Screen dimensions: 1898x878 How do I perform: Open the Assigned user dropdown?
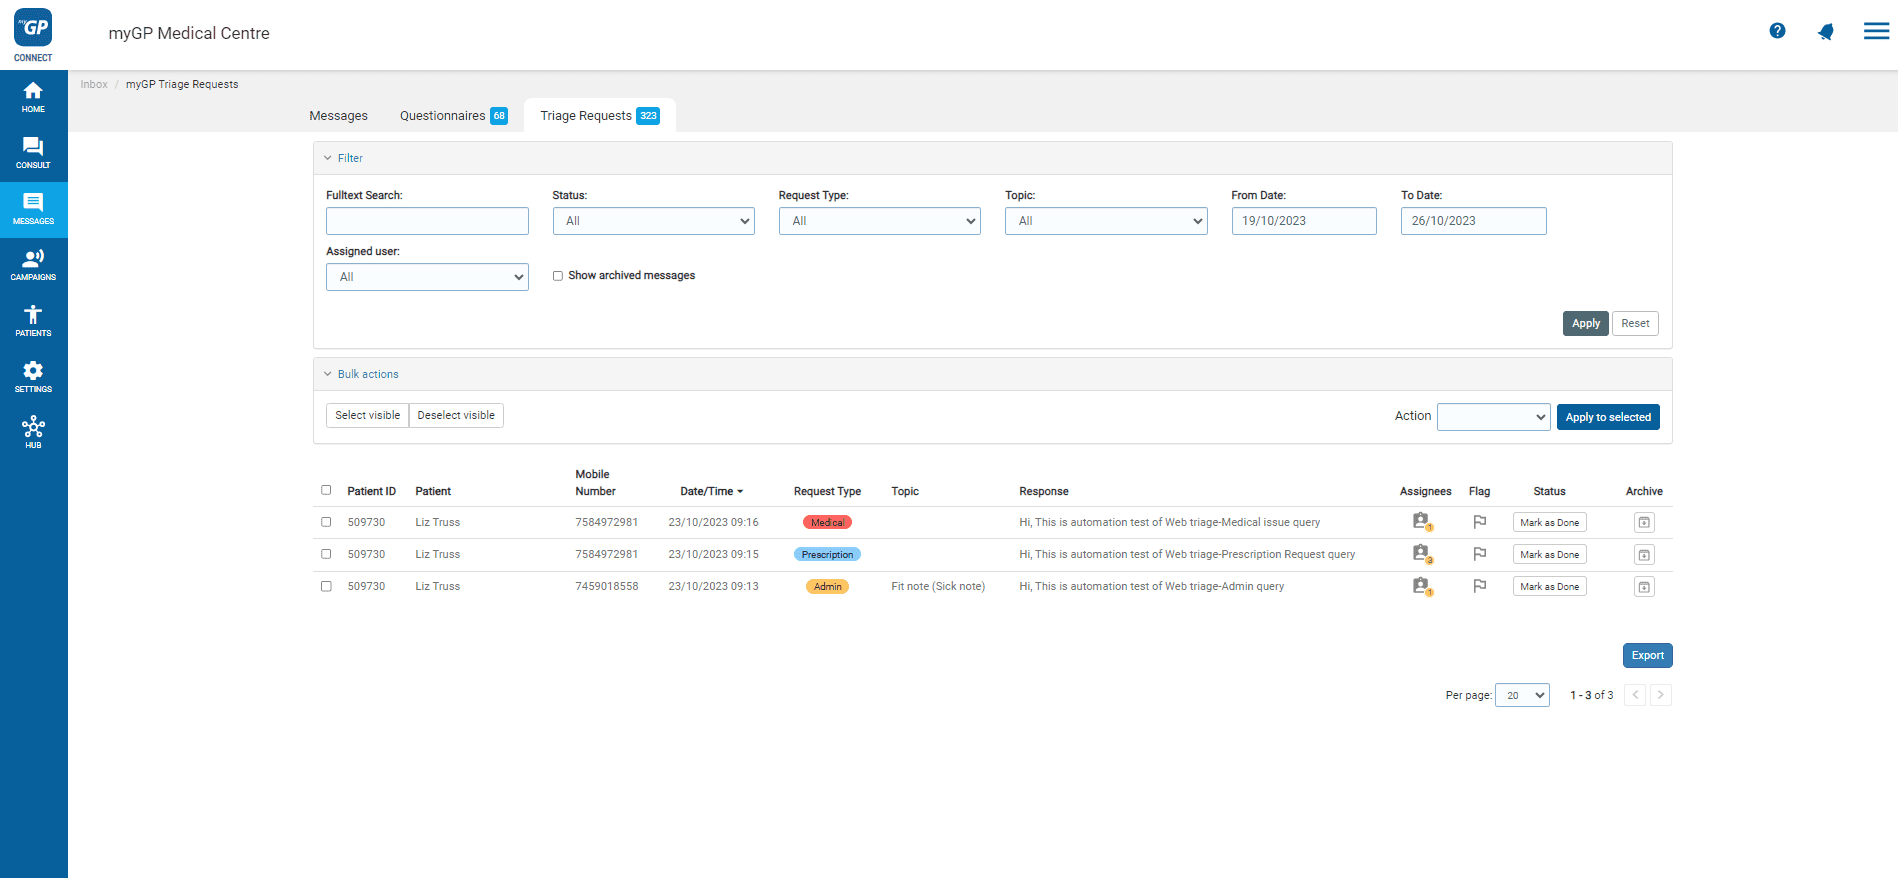tap(427, 277)
